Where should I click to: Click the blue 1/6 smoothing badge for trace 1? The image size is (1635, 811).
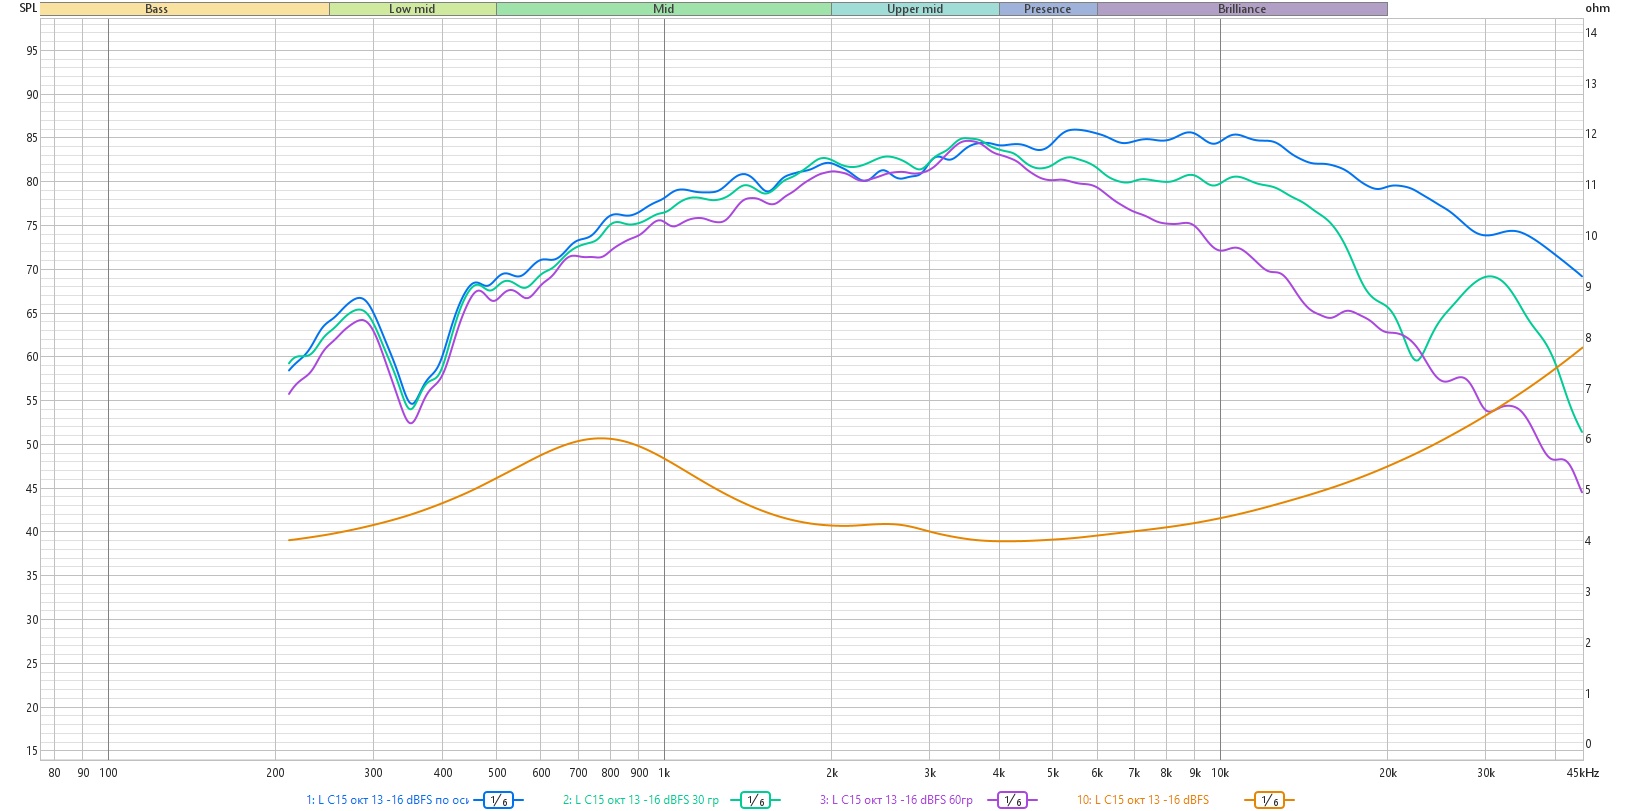(x=498, y=800)
